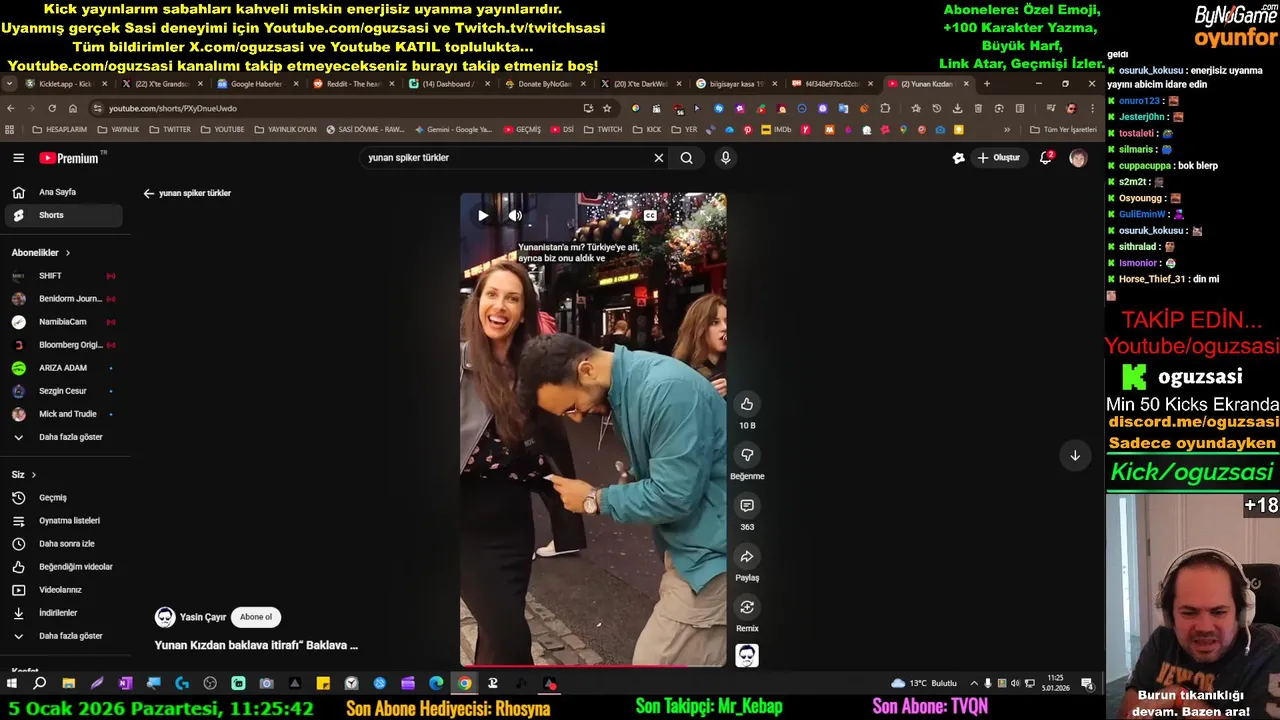
Task: Click the Oluştur create button
Action: tap(999, 158)
